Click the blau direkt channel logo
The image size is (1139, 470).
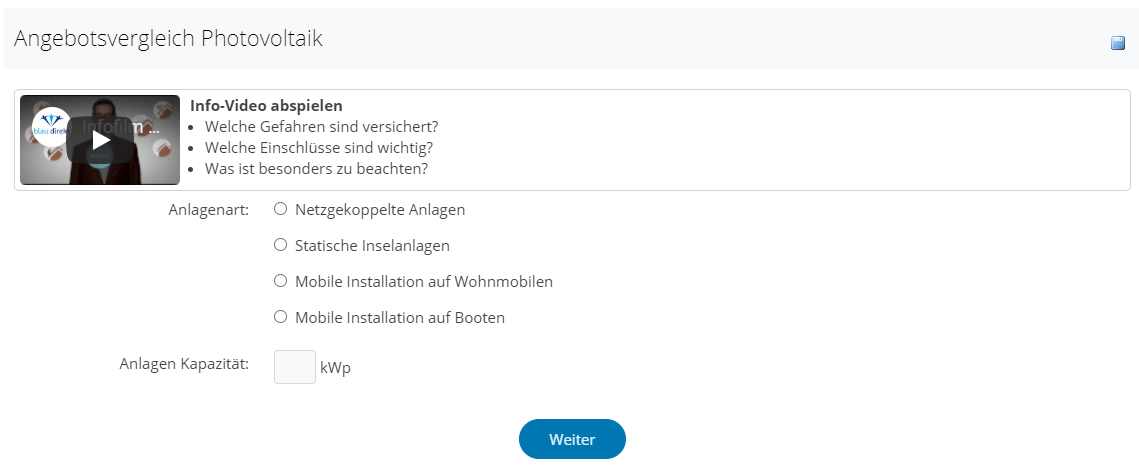point(50,127)
